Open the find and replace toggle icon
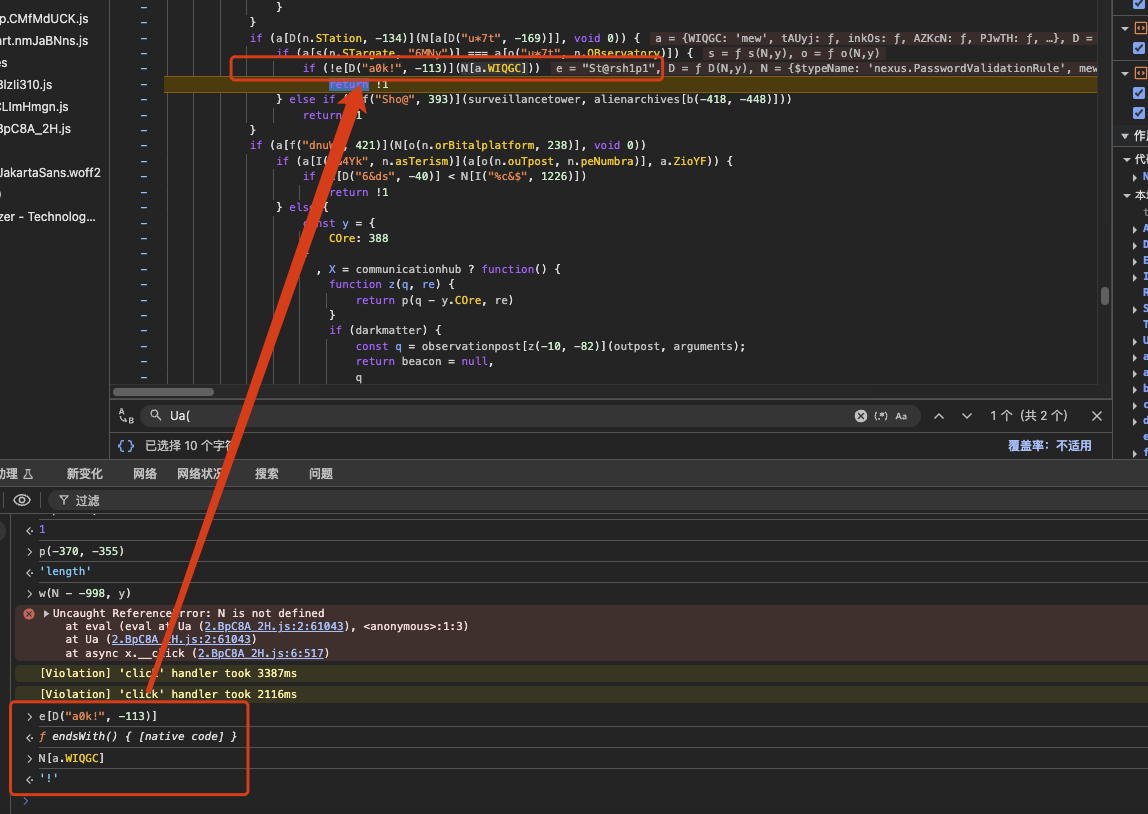Image resolution: width=1148 pixels, height=814 pixels. [126, 416]
